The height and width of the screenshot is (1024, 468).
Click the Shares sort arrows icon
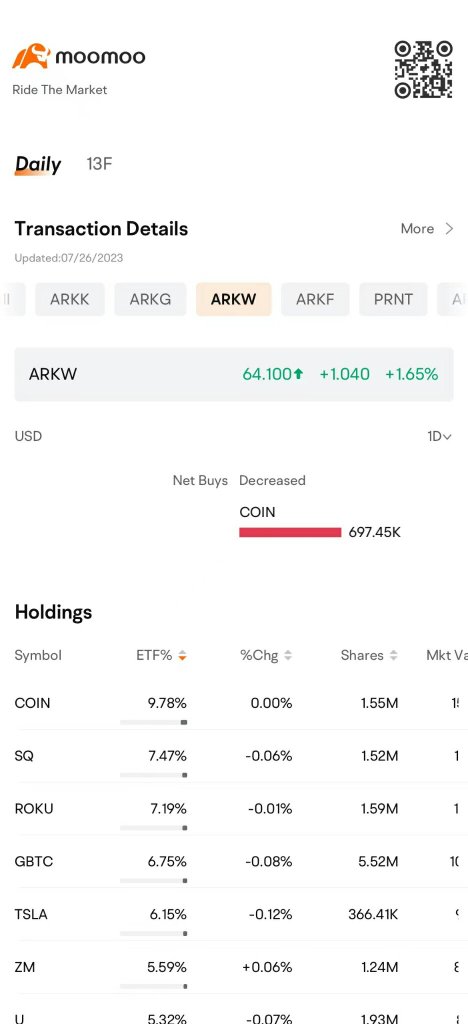[x=394, y=655]
